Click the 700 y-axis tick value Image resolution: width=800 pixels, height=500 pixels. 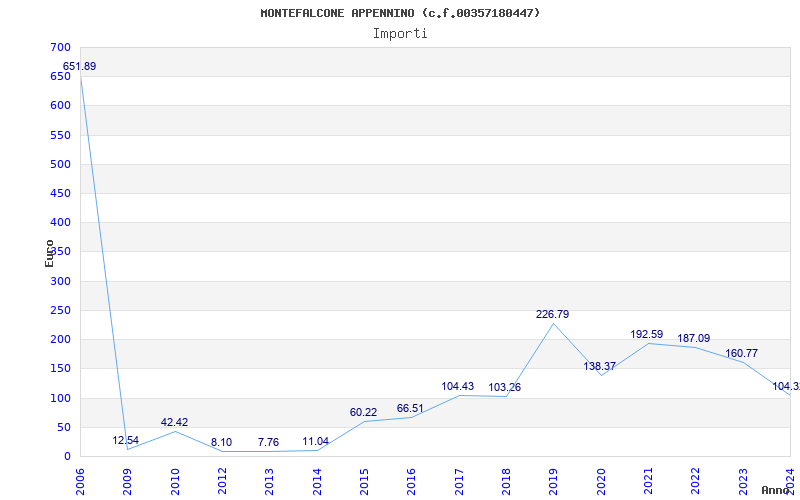tap(60, 47)
